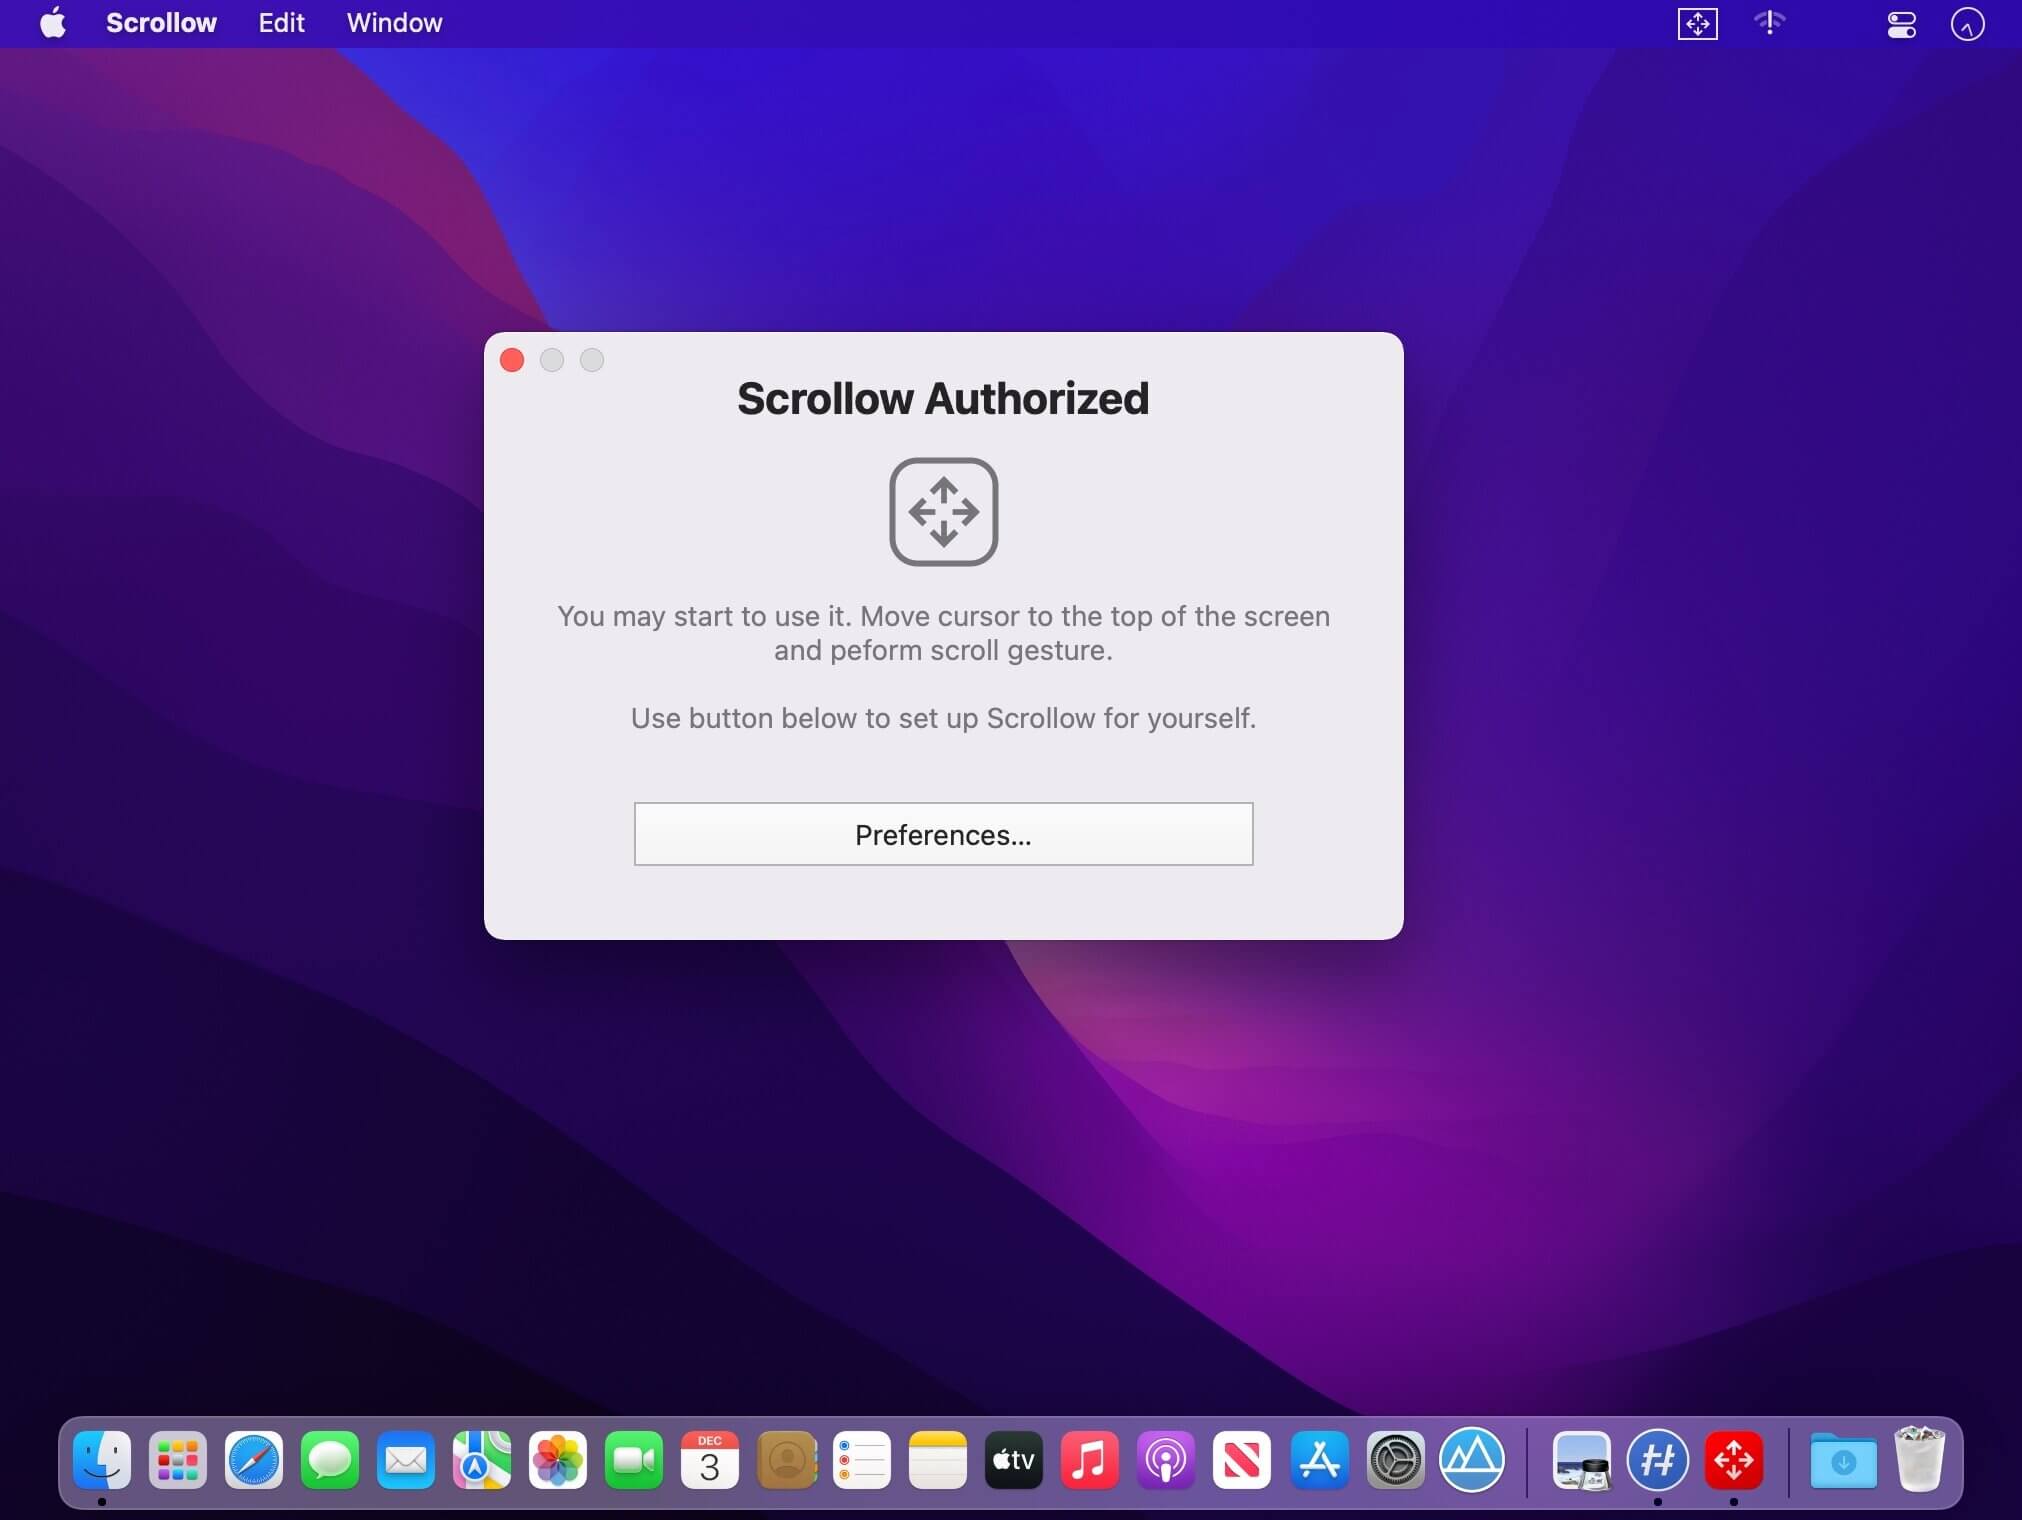
Task: Close the Scrollow Authorized window
Action: click(x=512, y=360)
